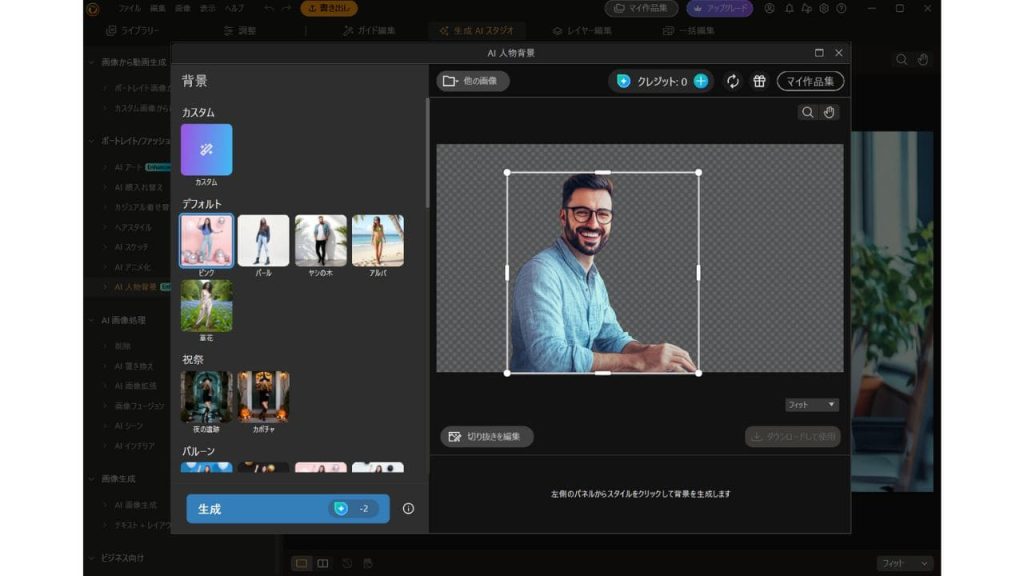Choose the ヤシの木 background thumbnail
The height and width of the screenshot is (576, 1024).
coord(320,241)
